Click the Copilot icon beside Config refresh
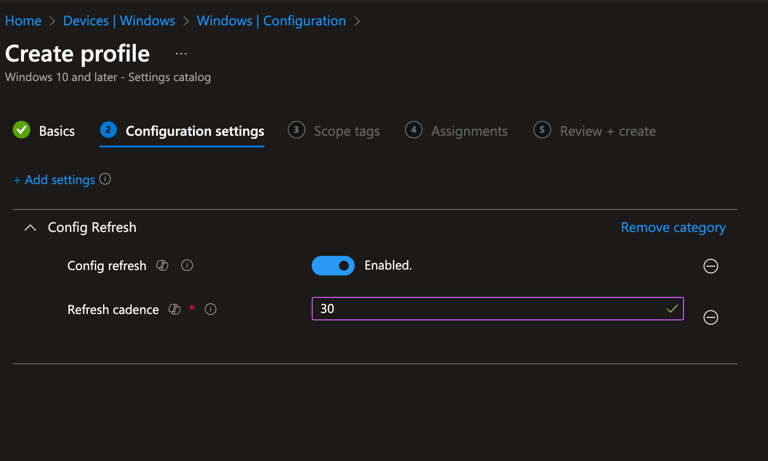This screenshot has height=461, width=768. pyautogui.click(x=162, y=266)
